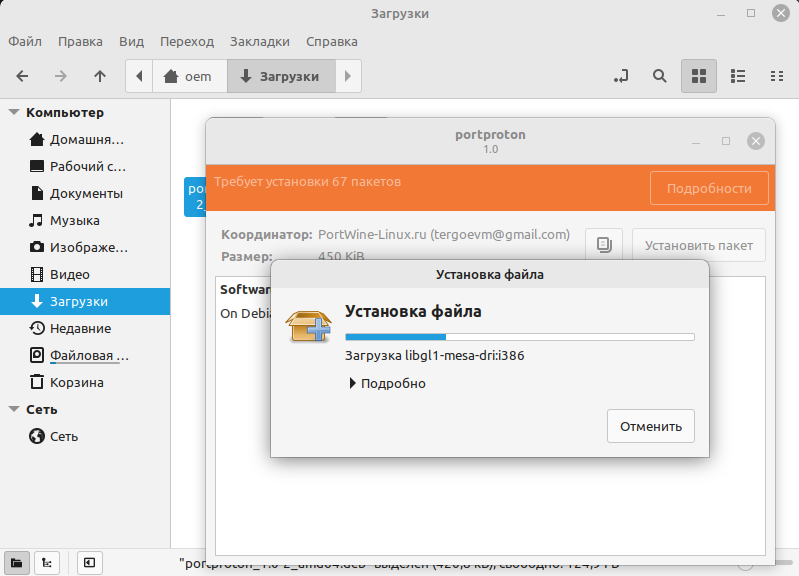Open Домашняя папка in sidebar
799x576 pixels.
pyautogui.click(x=85, y=139)
